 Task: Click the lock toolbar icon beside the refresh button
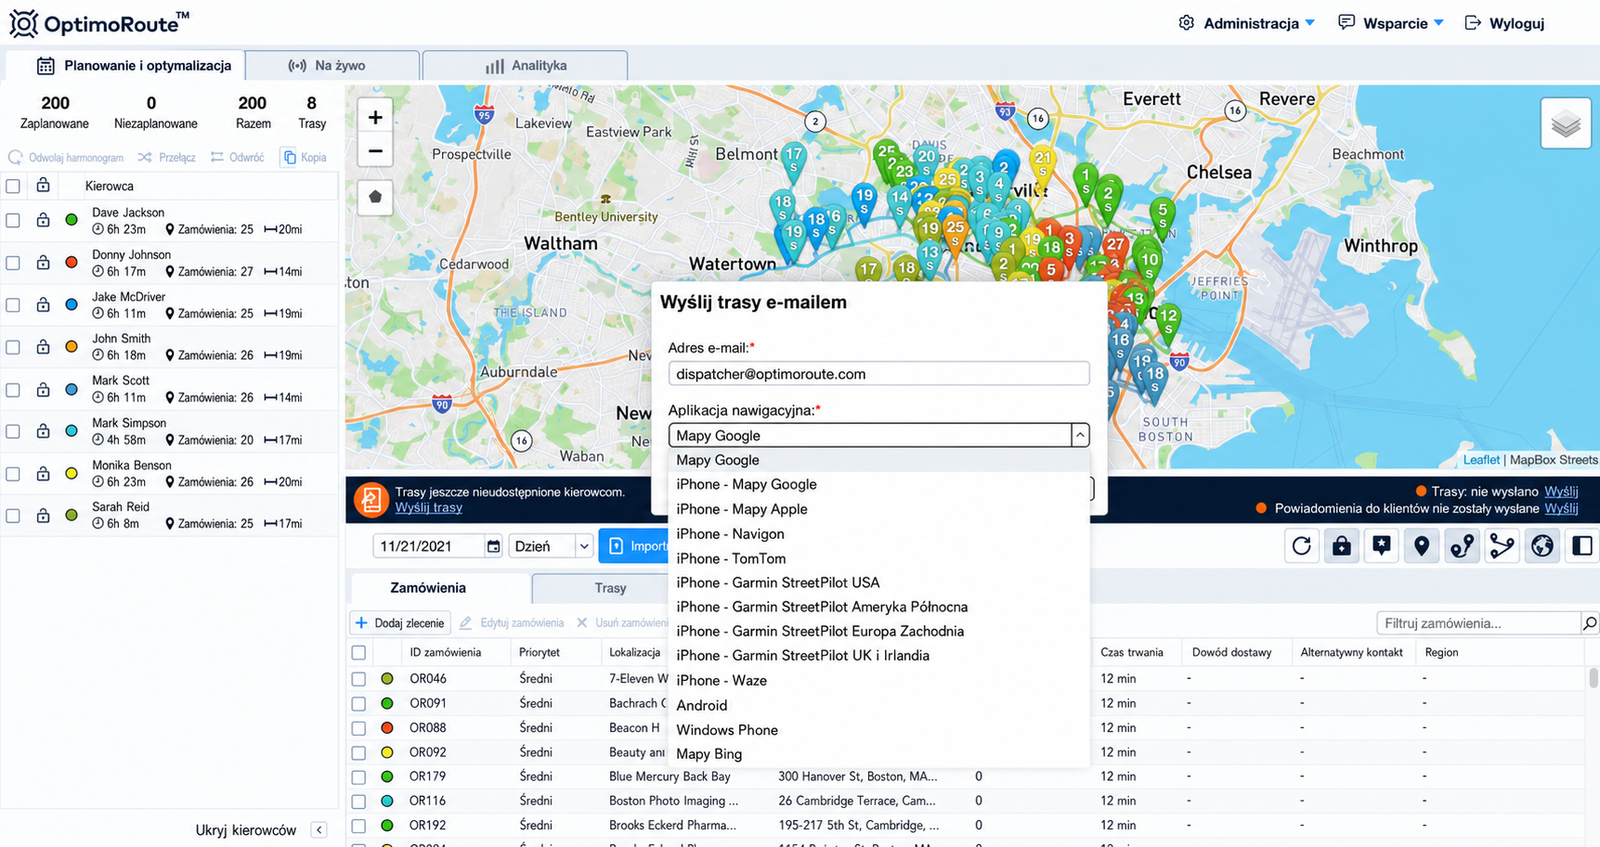(1341, 545)
